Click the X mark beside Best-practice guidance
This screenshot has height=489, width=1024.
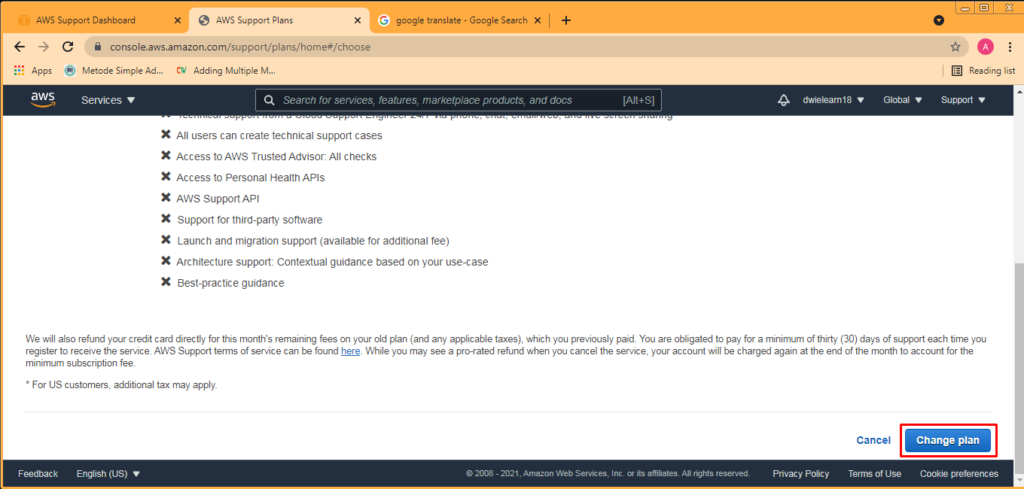point(166,282)
